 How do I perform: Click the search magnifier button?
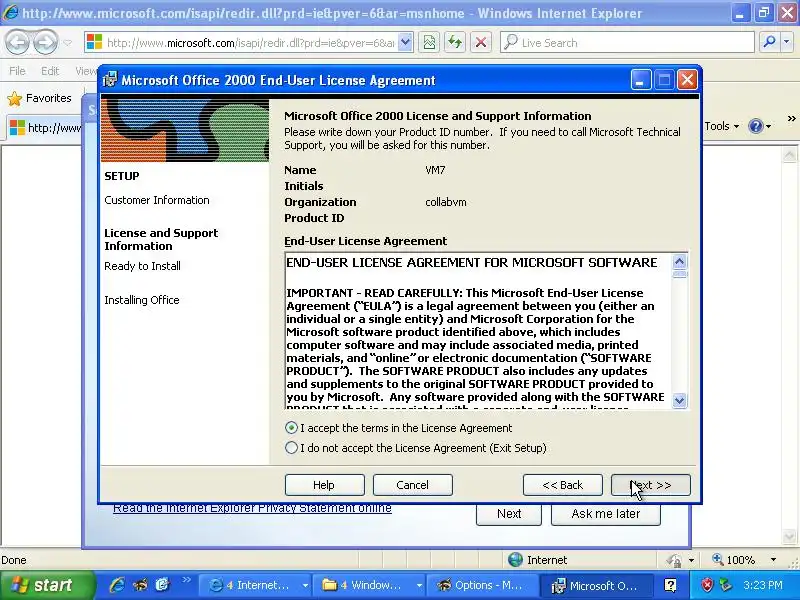coord(769,43)
